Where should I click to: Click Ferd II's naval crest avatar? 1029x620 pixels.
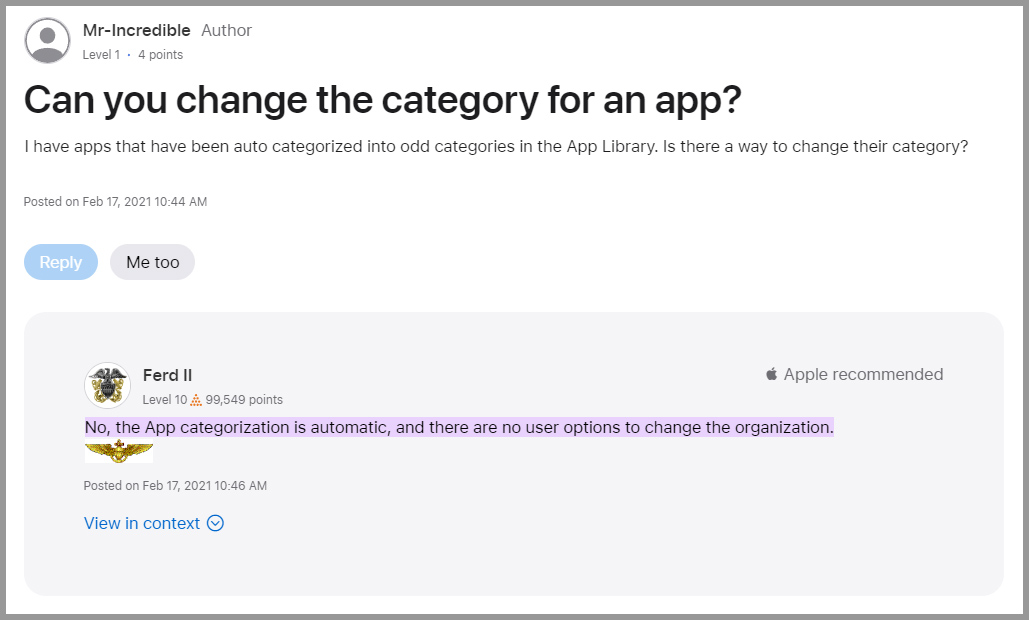coord(106,385)
